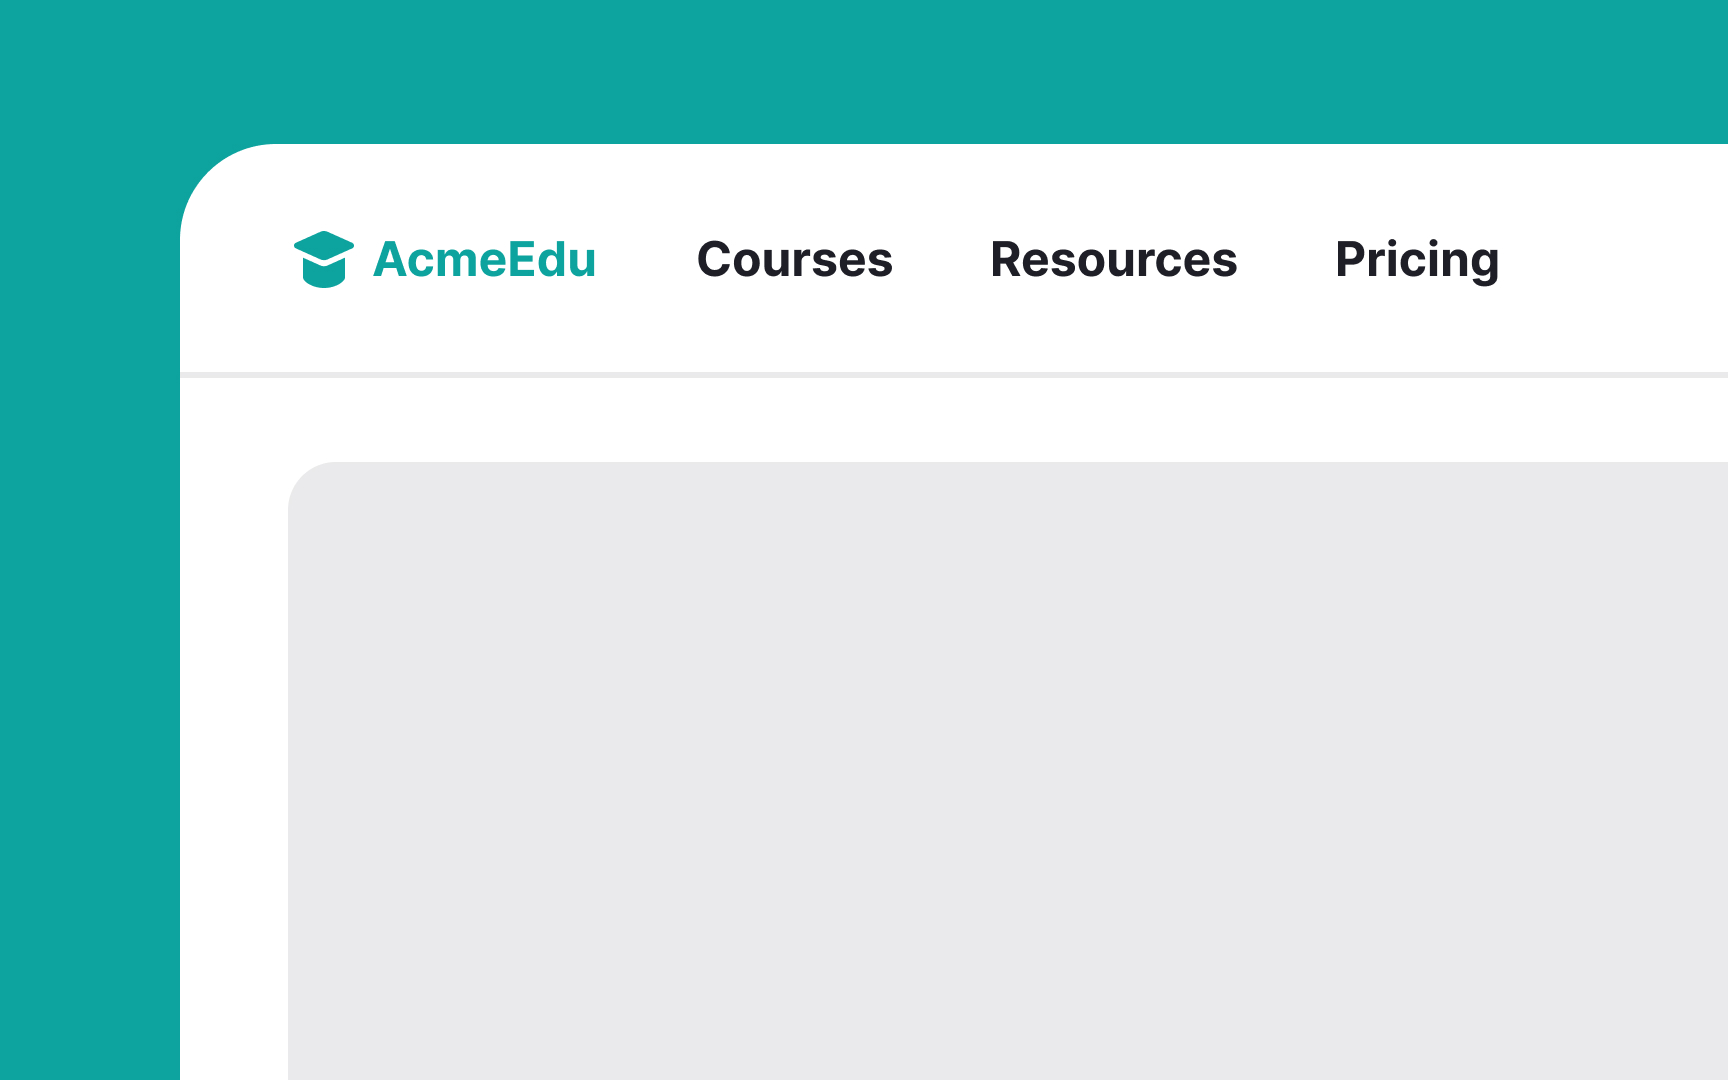This screenshot has height=1080, width=1728.
Task: Select Courses in the top navigation bar
Action: click(795, 260)
